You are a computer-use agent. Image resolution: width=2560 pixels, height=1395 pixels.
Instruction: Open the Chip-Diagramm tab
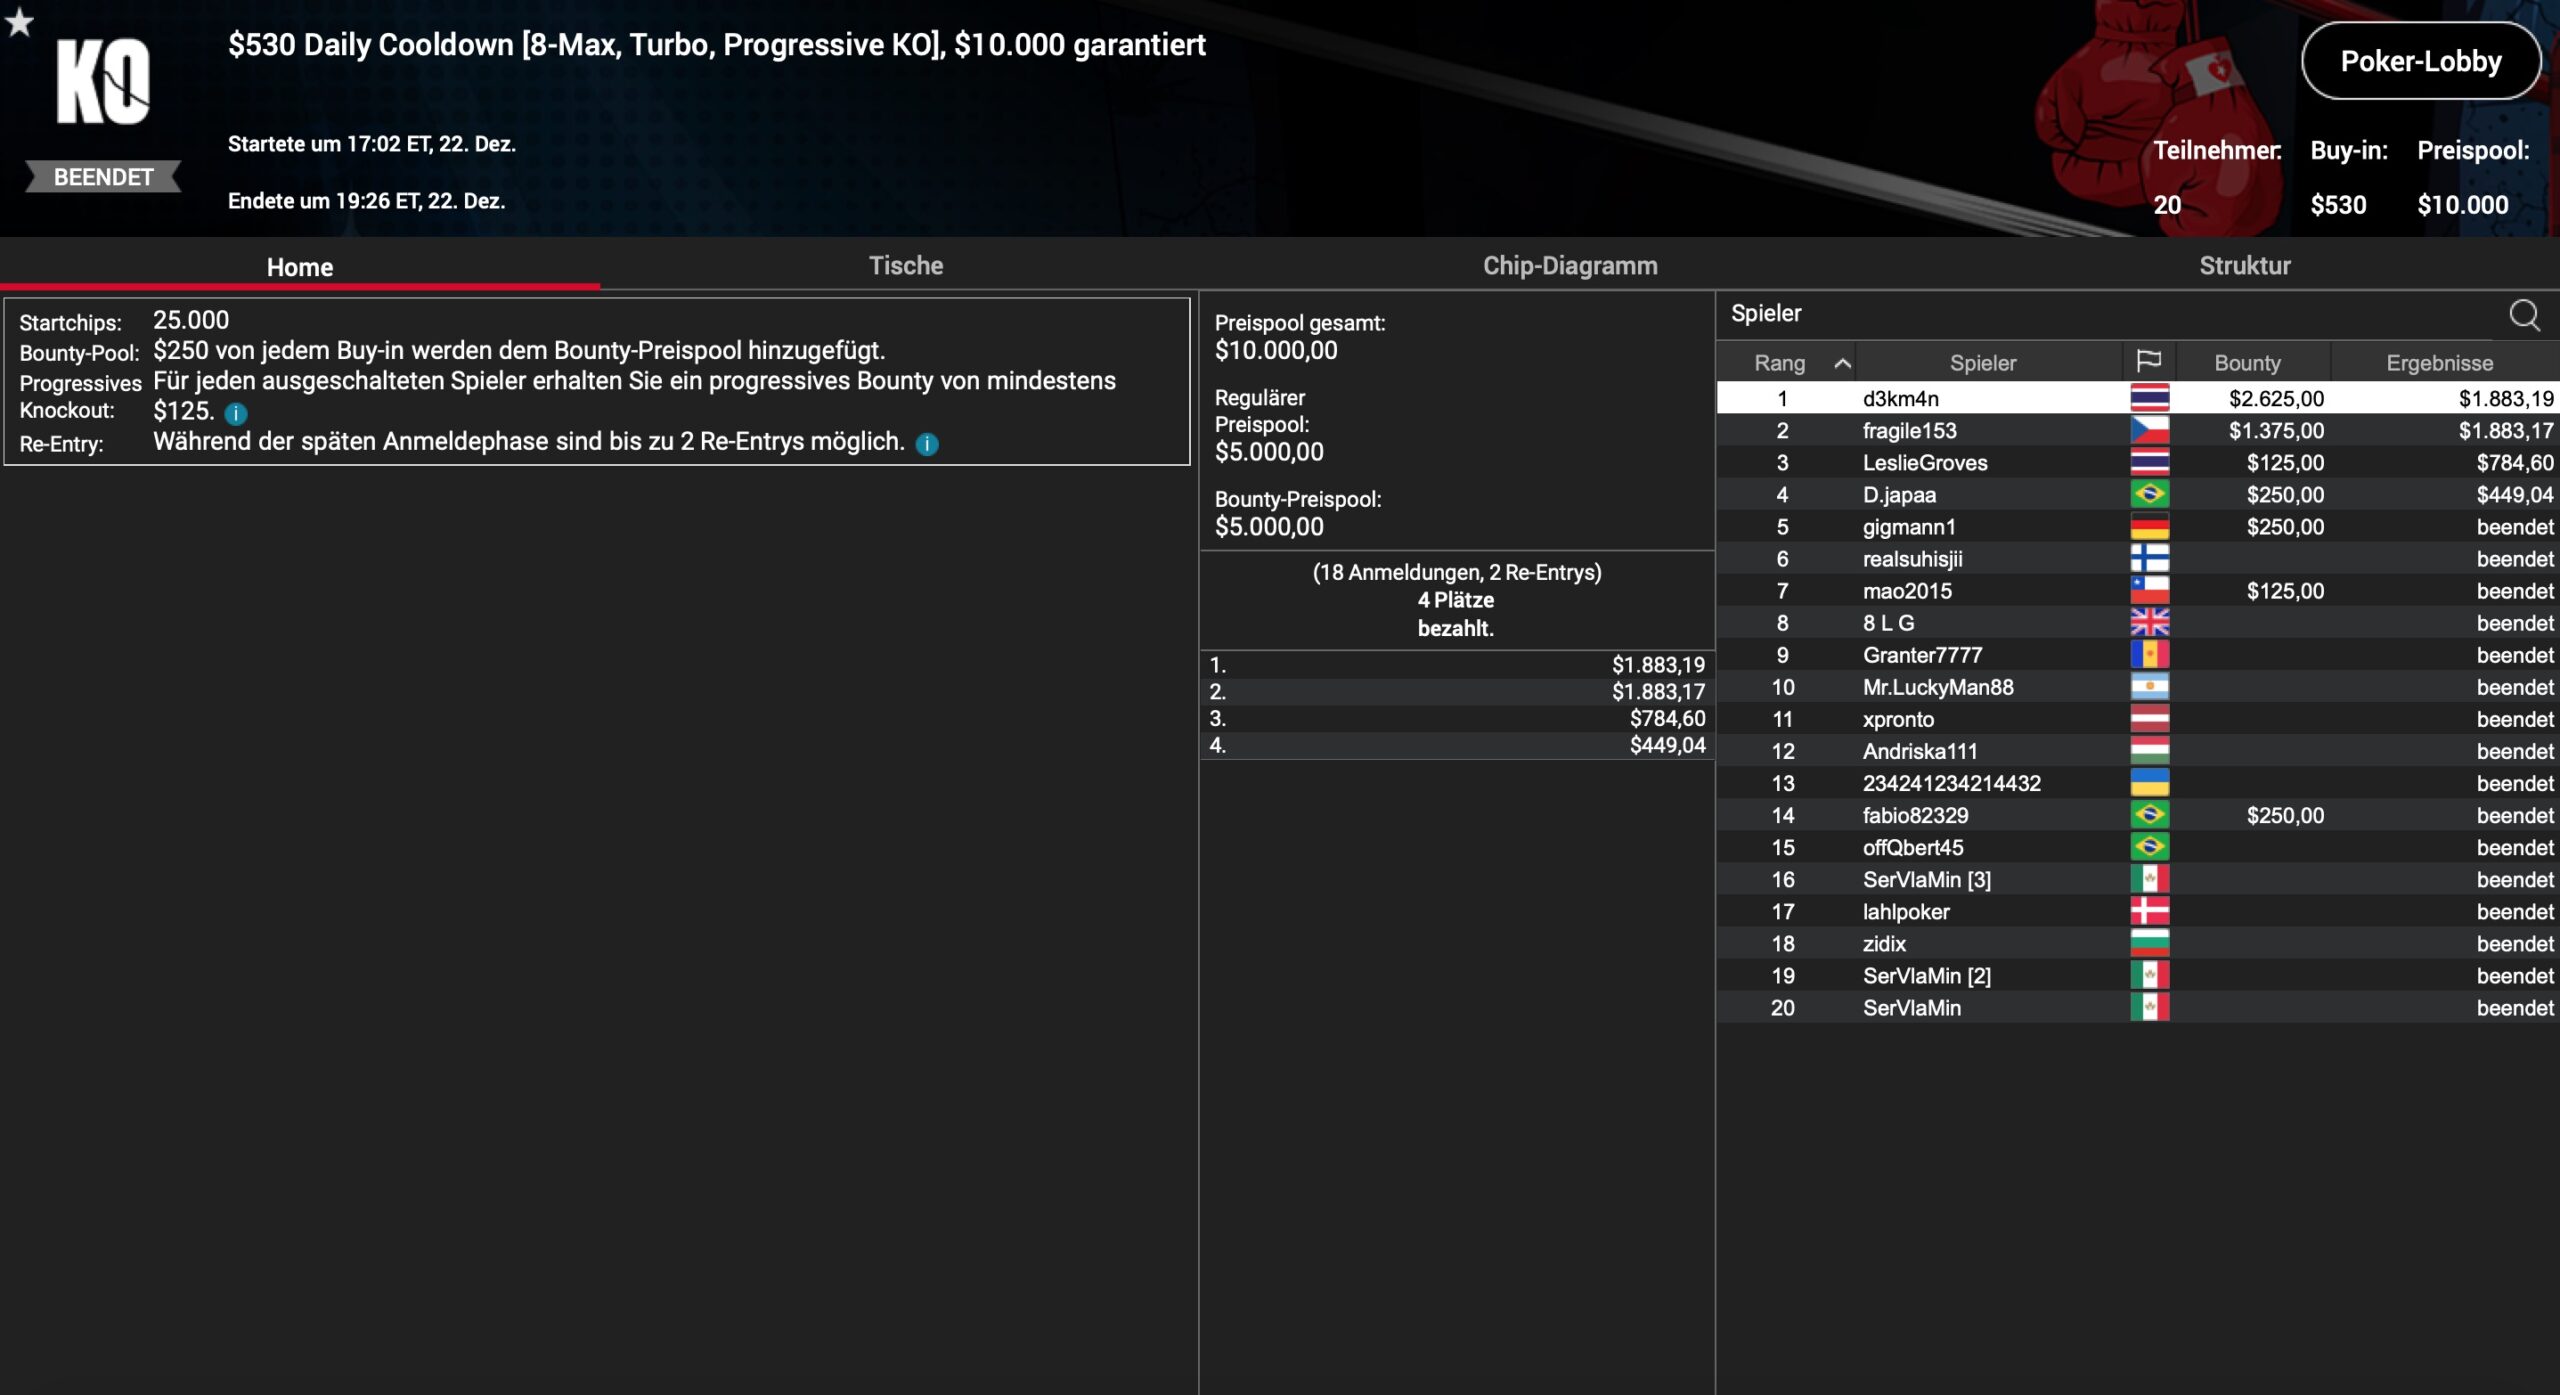point(1569,266)
